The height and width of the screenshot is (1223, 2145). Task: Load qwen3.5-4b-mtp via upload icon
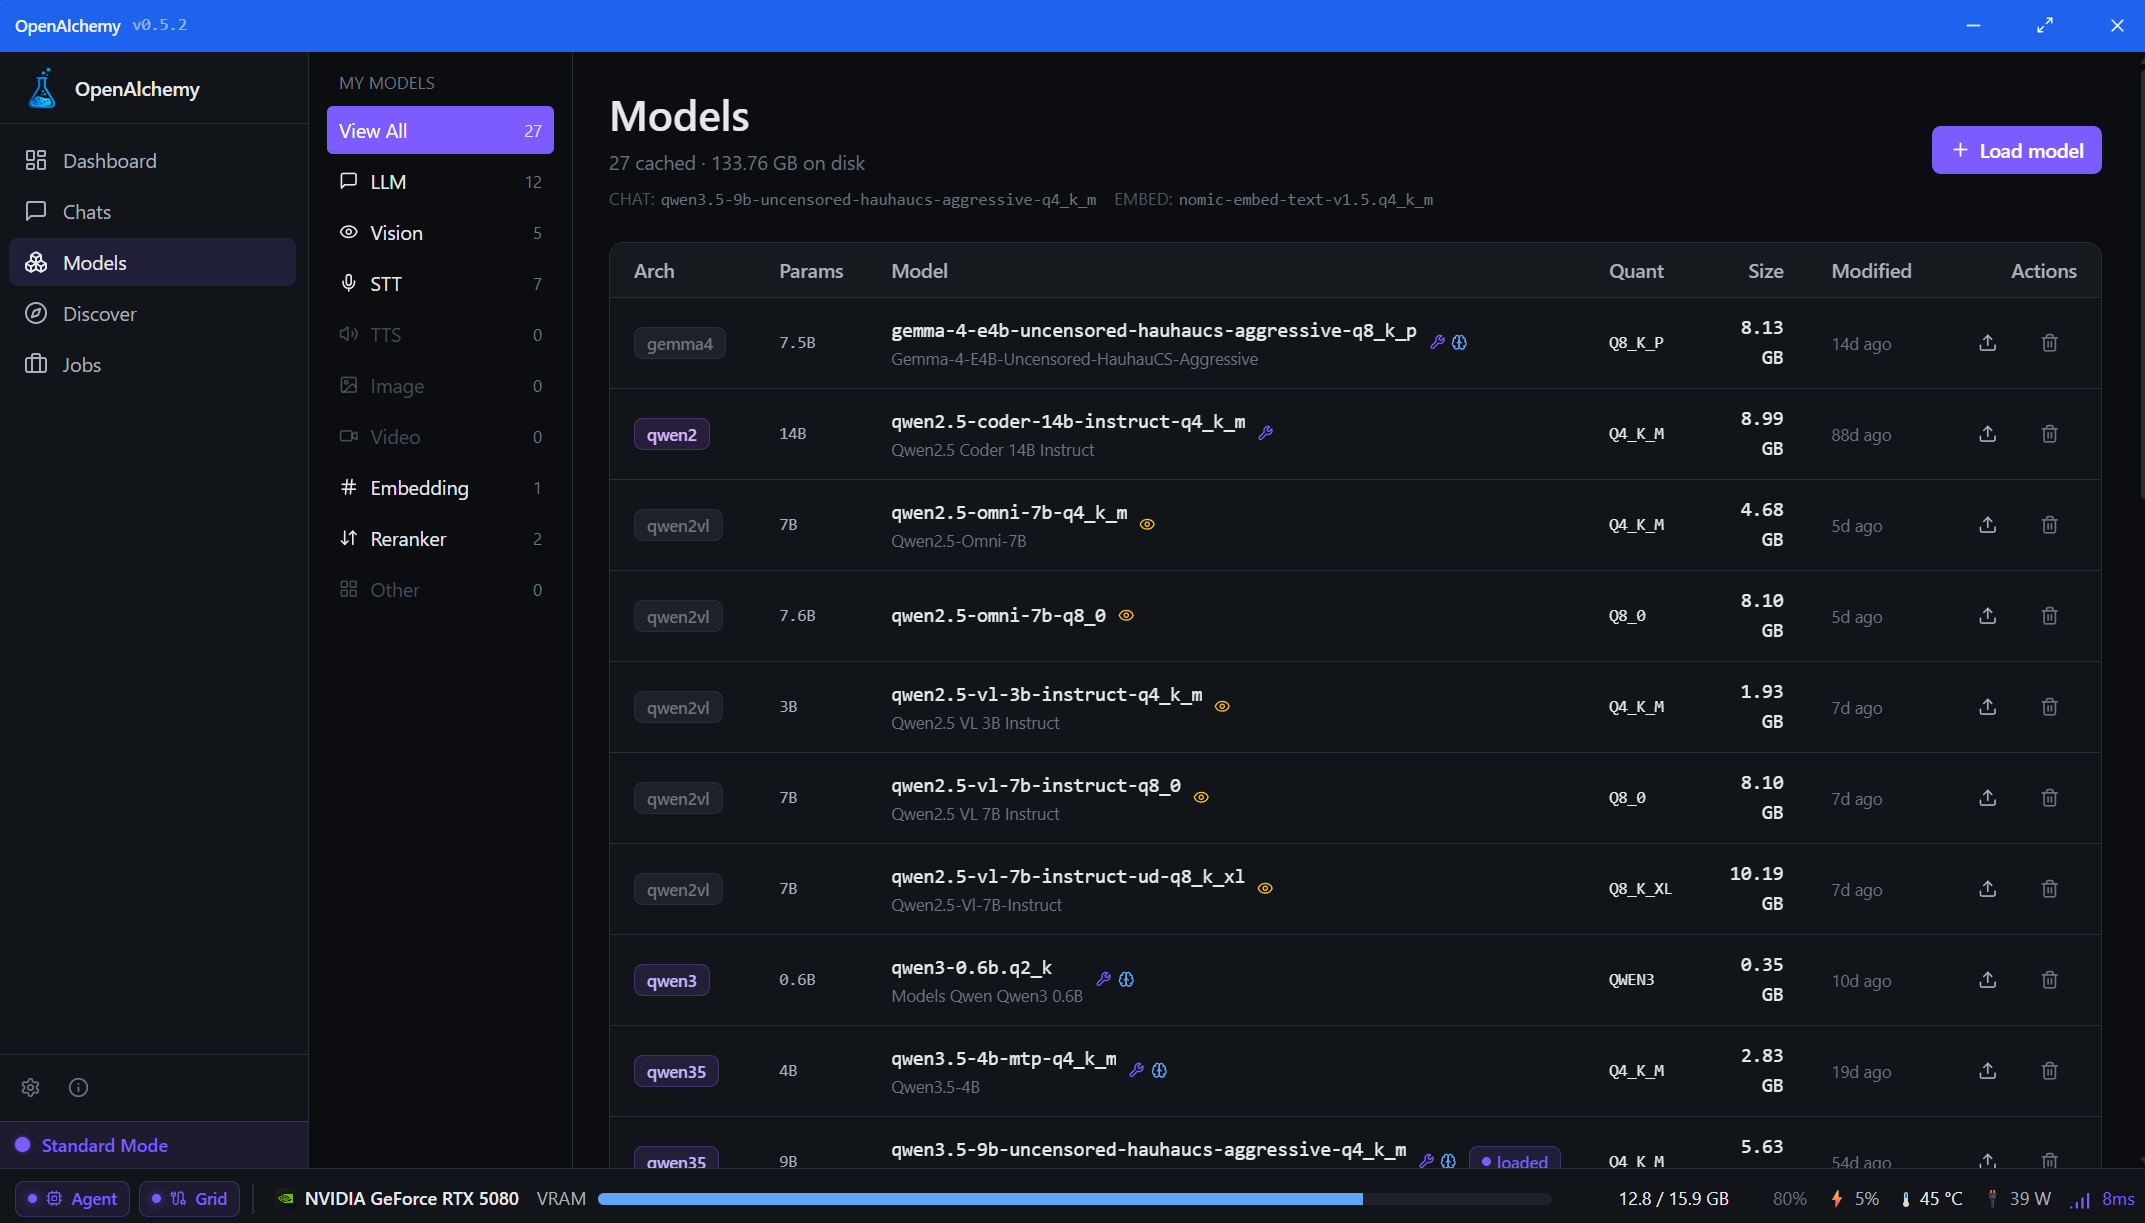tap(1988, 1071)
